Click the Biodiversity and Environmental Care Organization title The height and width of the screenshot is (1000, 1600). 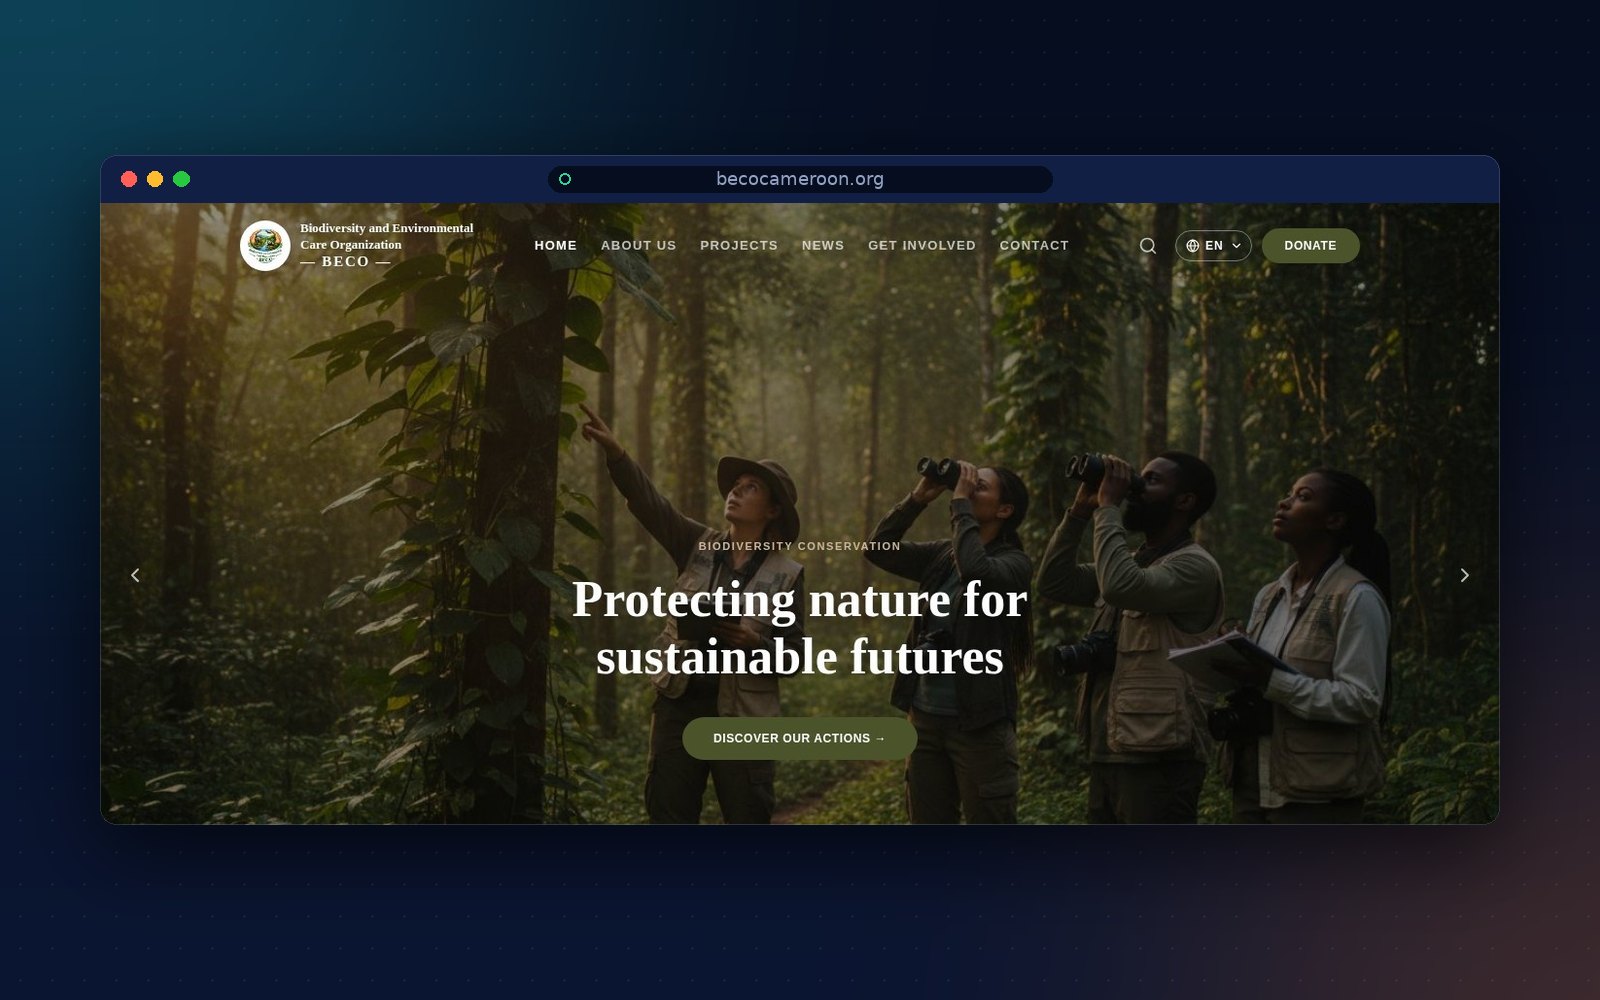(387, 236)
